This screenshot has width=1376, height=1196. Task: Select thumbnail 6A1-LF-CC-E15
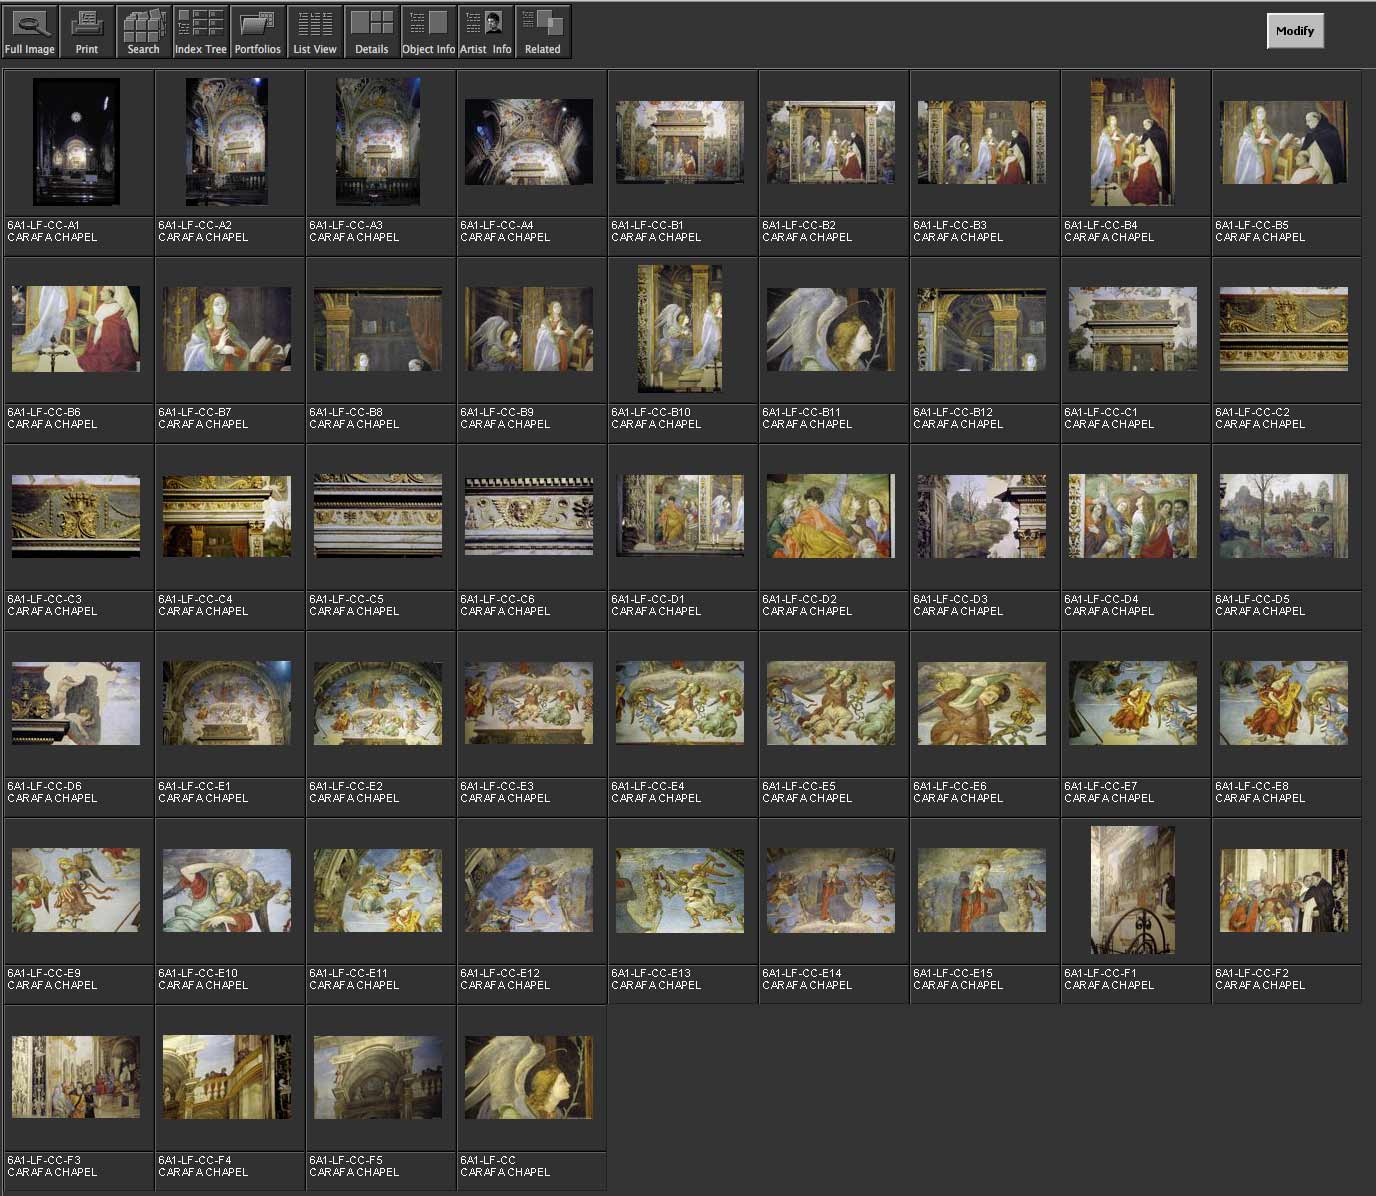click(x=982, y=890)
